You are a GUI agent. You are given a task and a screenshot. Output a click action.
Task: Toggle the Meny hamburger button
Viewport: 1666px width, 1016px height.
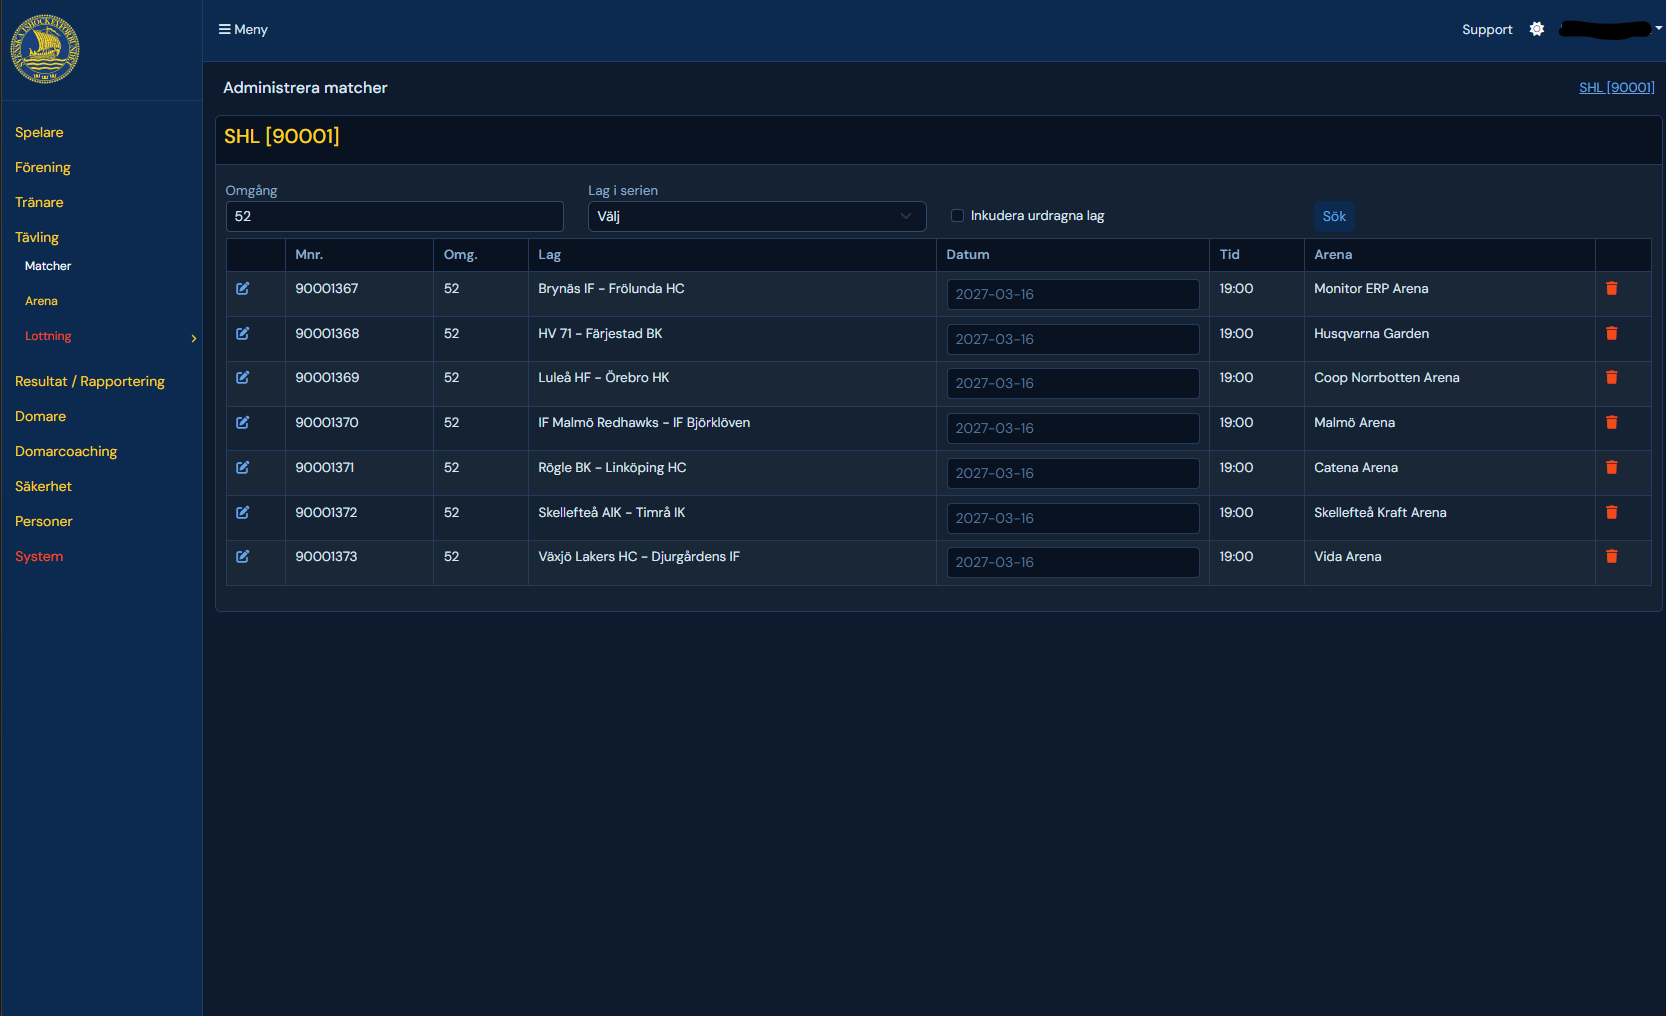click(x=243, y=29)
